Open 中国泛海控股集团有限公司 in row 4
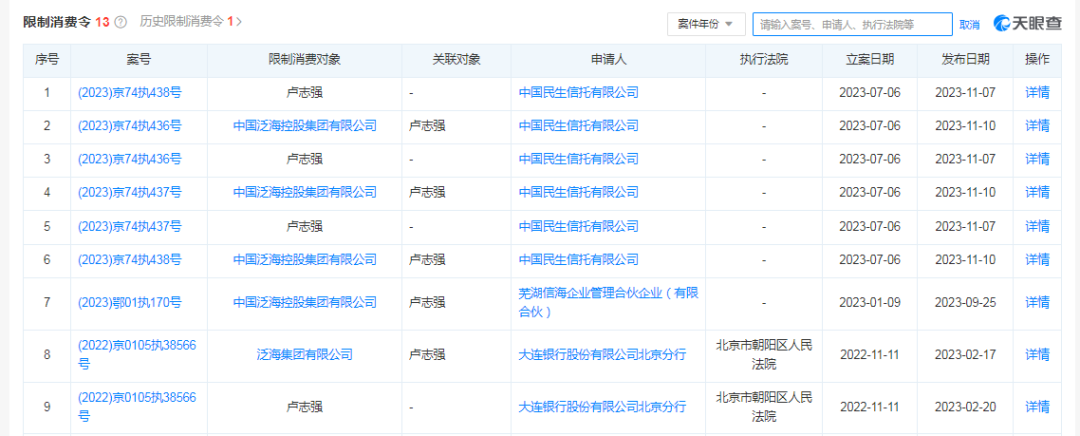 click(x=304, y=192)
